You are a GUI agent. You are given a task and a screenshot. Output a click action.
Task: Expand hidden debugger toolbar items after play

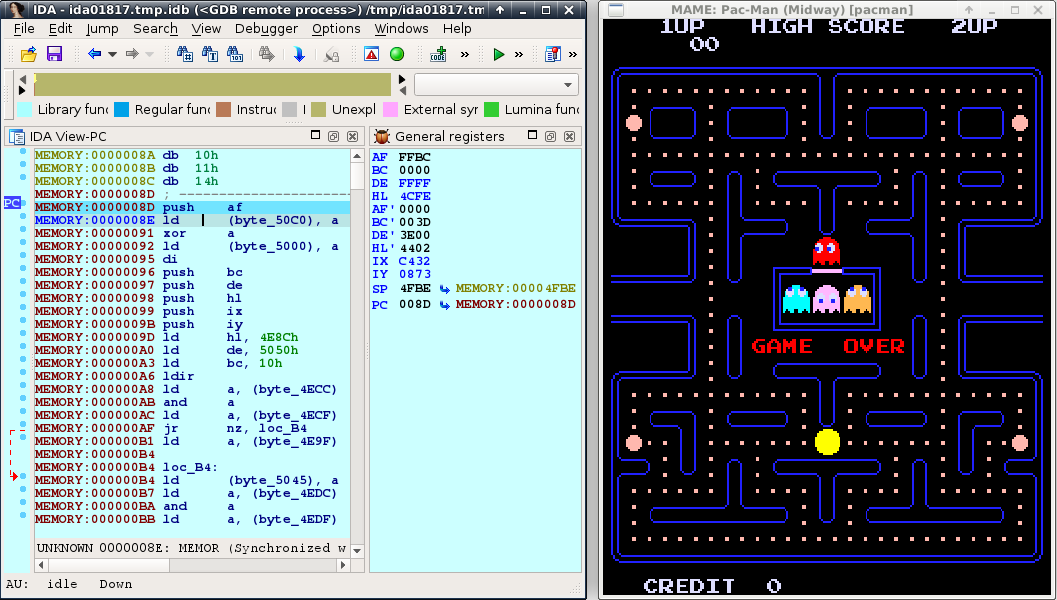click(x=518, y=55)
